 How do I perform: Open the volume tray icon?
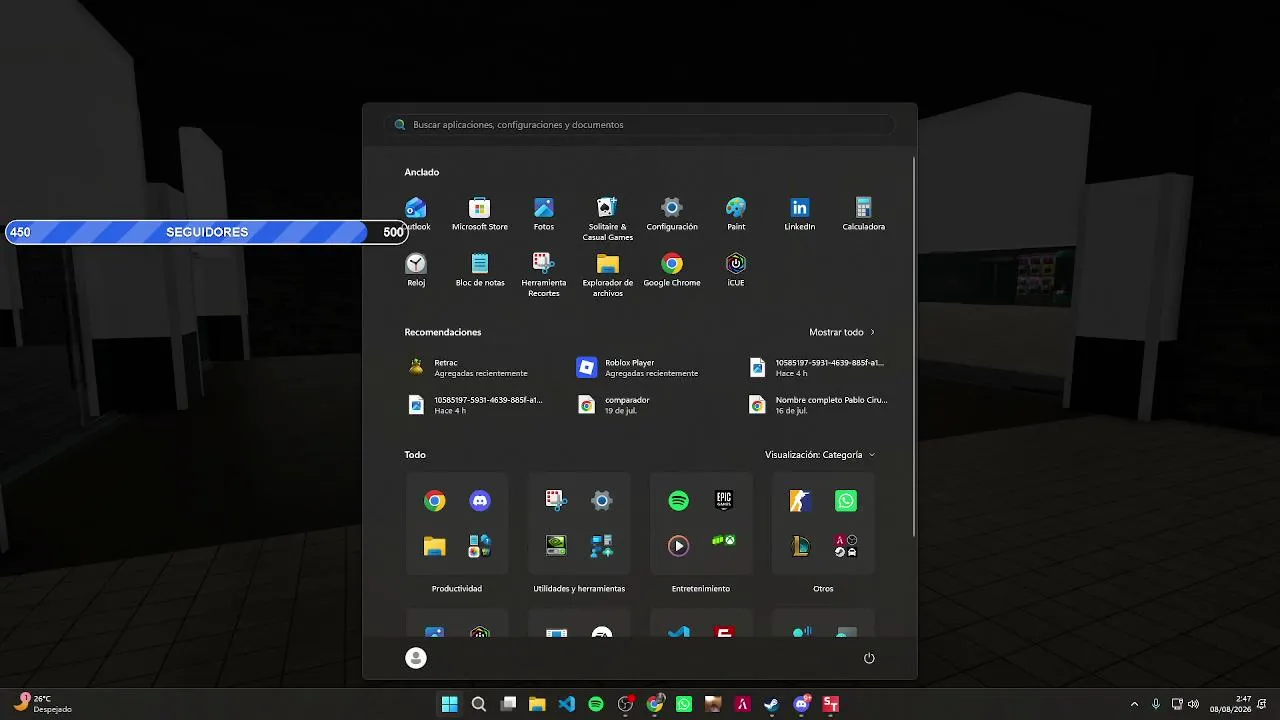pyautogui.click(x=1193, y=704)
